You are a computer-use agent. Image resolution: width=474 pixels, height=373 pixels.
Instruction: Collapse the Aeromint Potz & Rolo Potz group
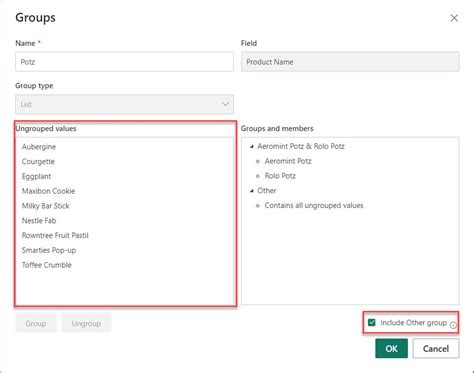252,146
